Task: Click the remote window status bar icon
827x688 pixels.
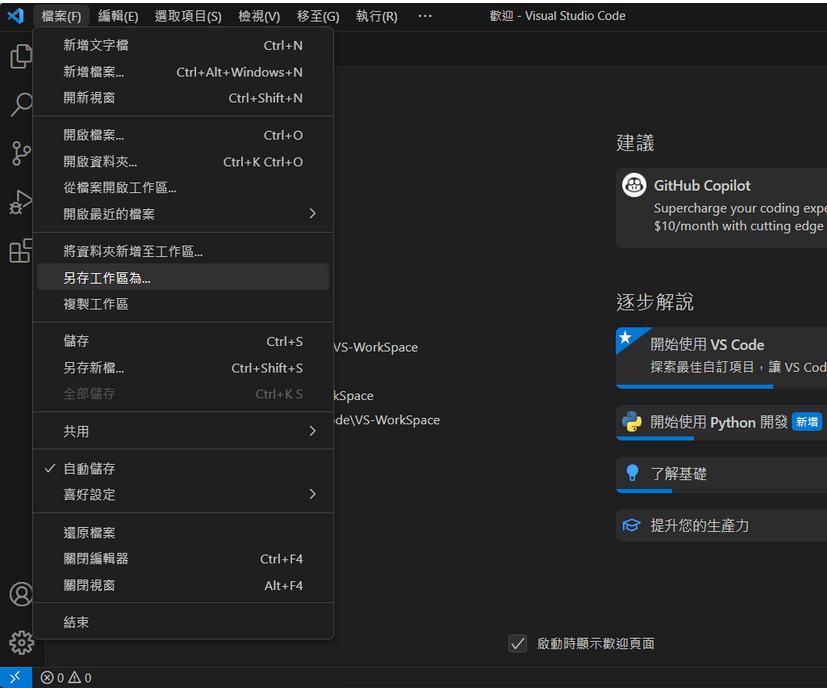Action: click(15, 677)
